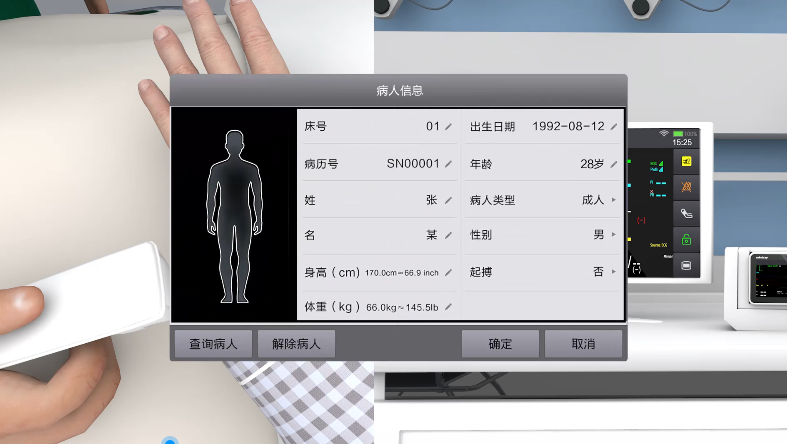Click the 起搏 value 否
Screen dimensions: 787x444
point(598,271)
